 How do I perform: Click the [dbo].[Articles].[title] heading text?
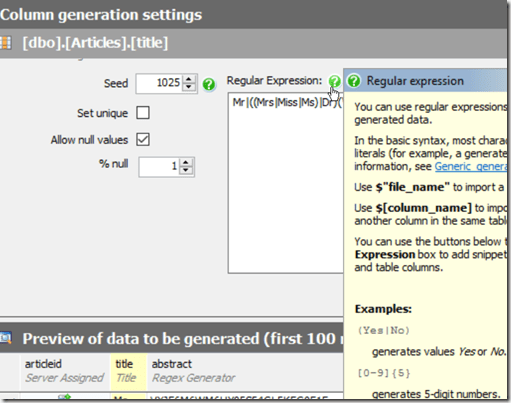pos(95,43)
